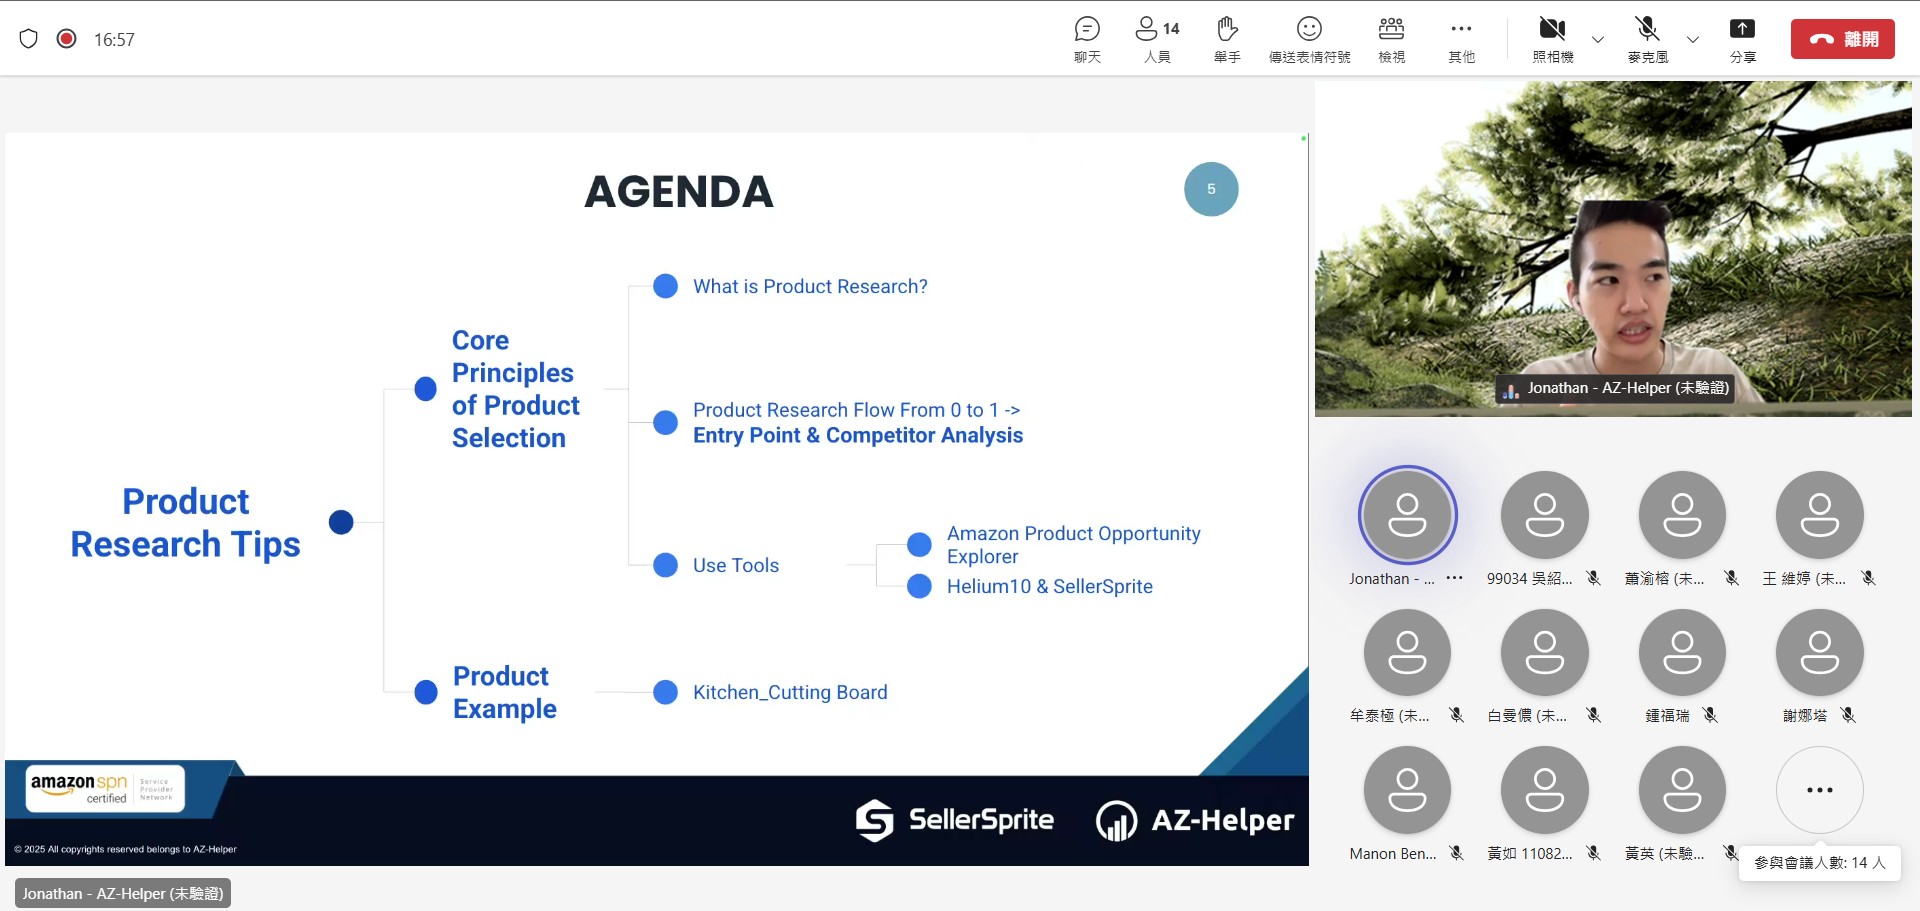Open options dots next to Jonathan's name
This screenshot has width=1920, height=911.
(1455, 578)
